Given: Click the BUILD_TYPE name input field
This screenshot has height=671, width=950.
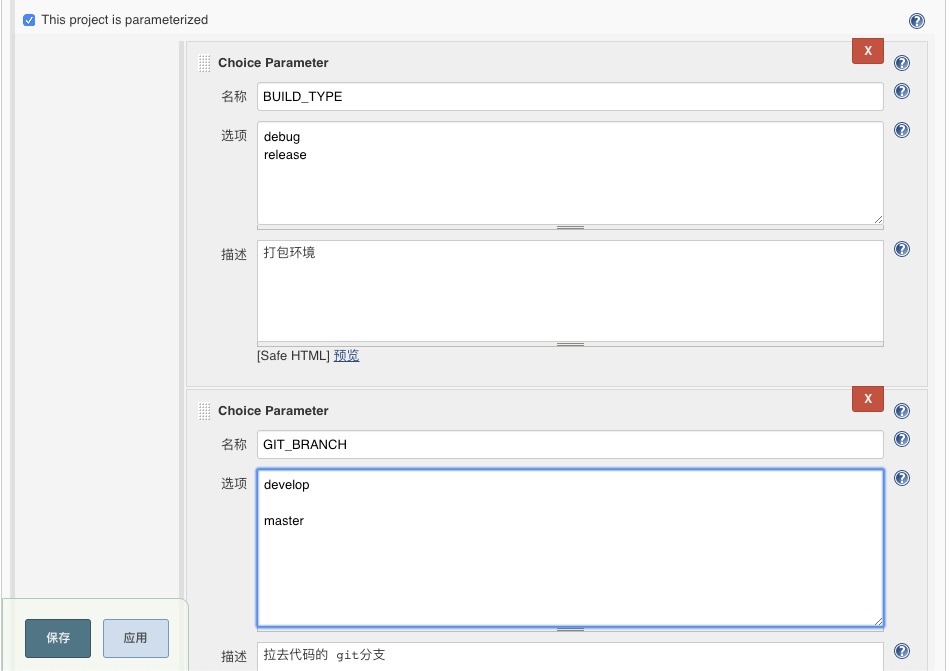Looking at the screenshot, I should (x=570, y=96).
